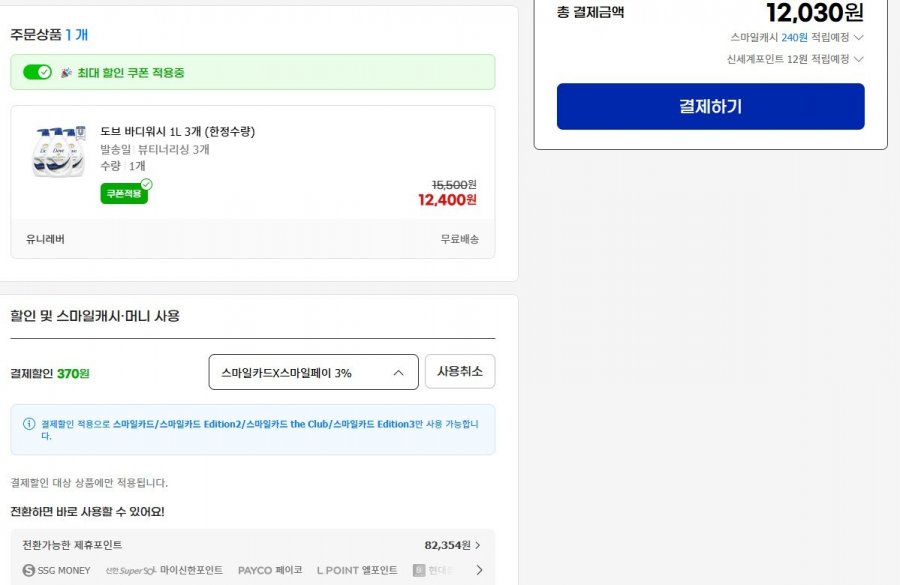This screenshot has width=900, height=585.
Task: Click the 15,500원 original strikethrough price
Action: pyautogui.click(x=453, y=184)
